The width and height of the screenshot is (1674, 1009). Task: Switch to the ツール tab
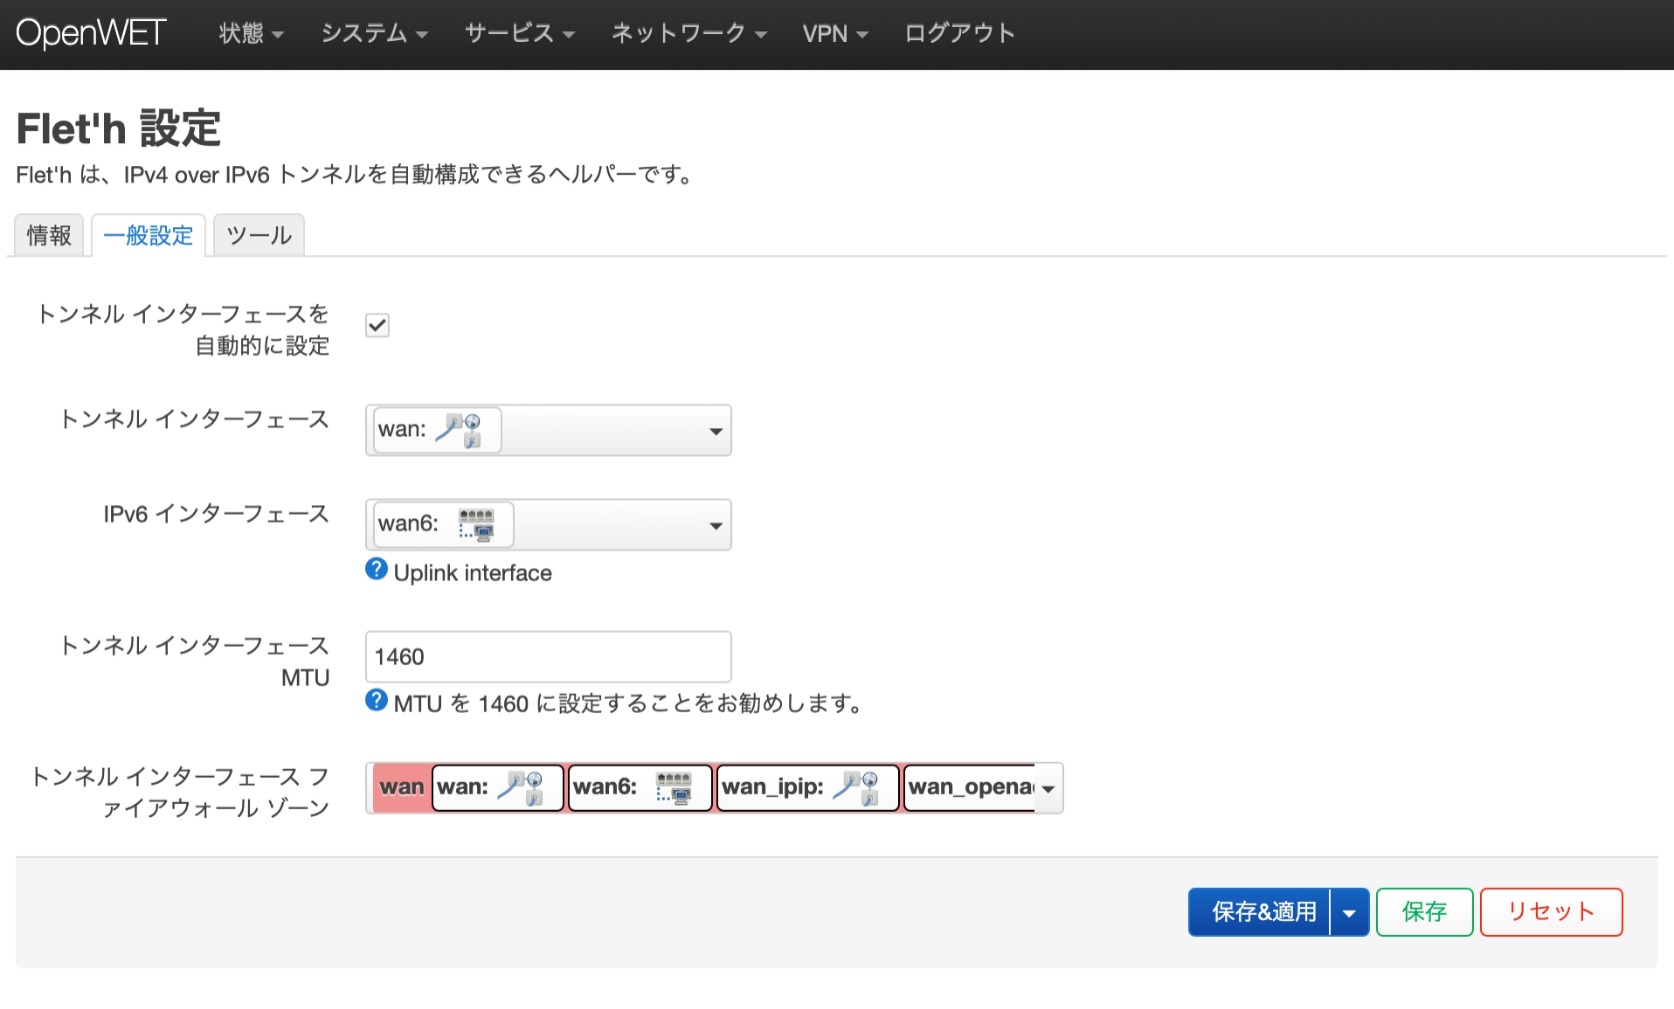point(257,235)
